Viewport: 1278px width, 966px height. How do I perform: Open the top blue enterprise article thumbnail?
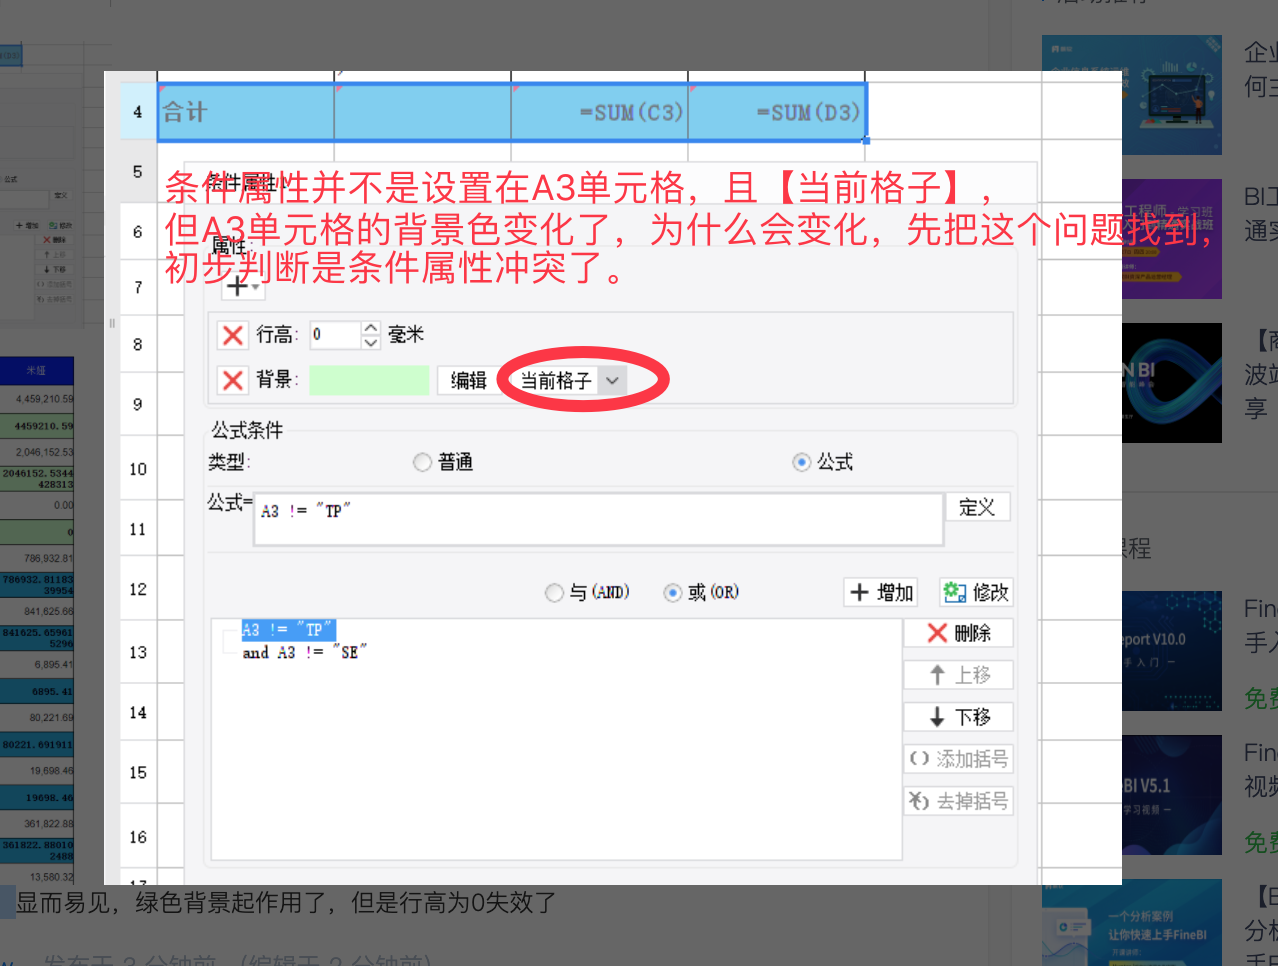tap(1132, 95)
